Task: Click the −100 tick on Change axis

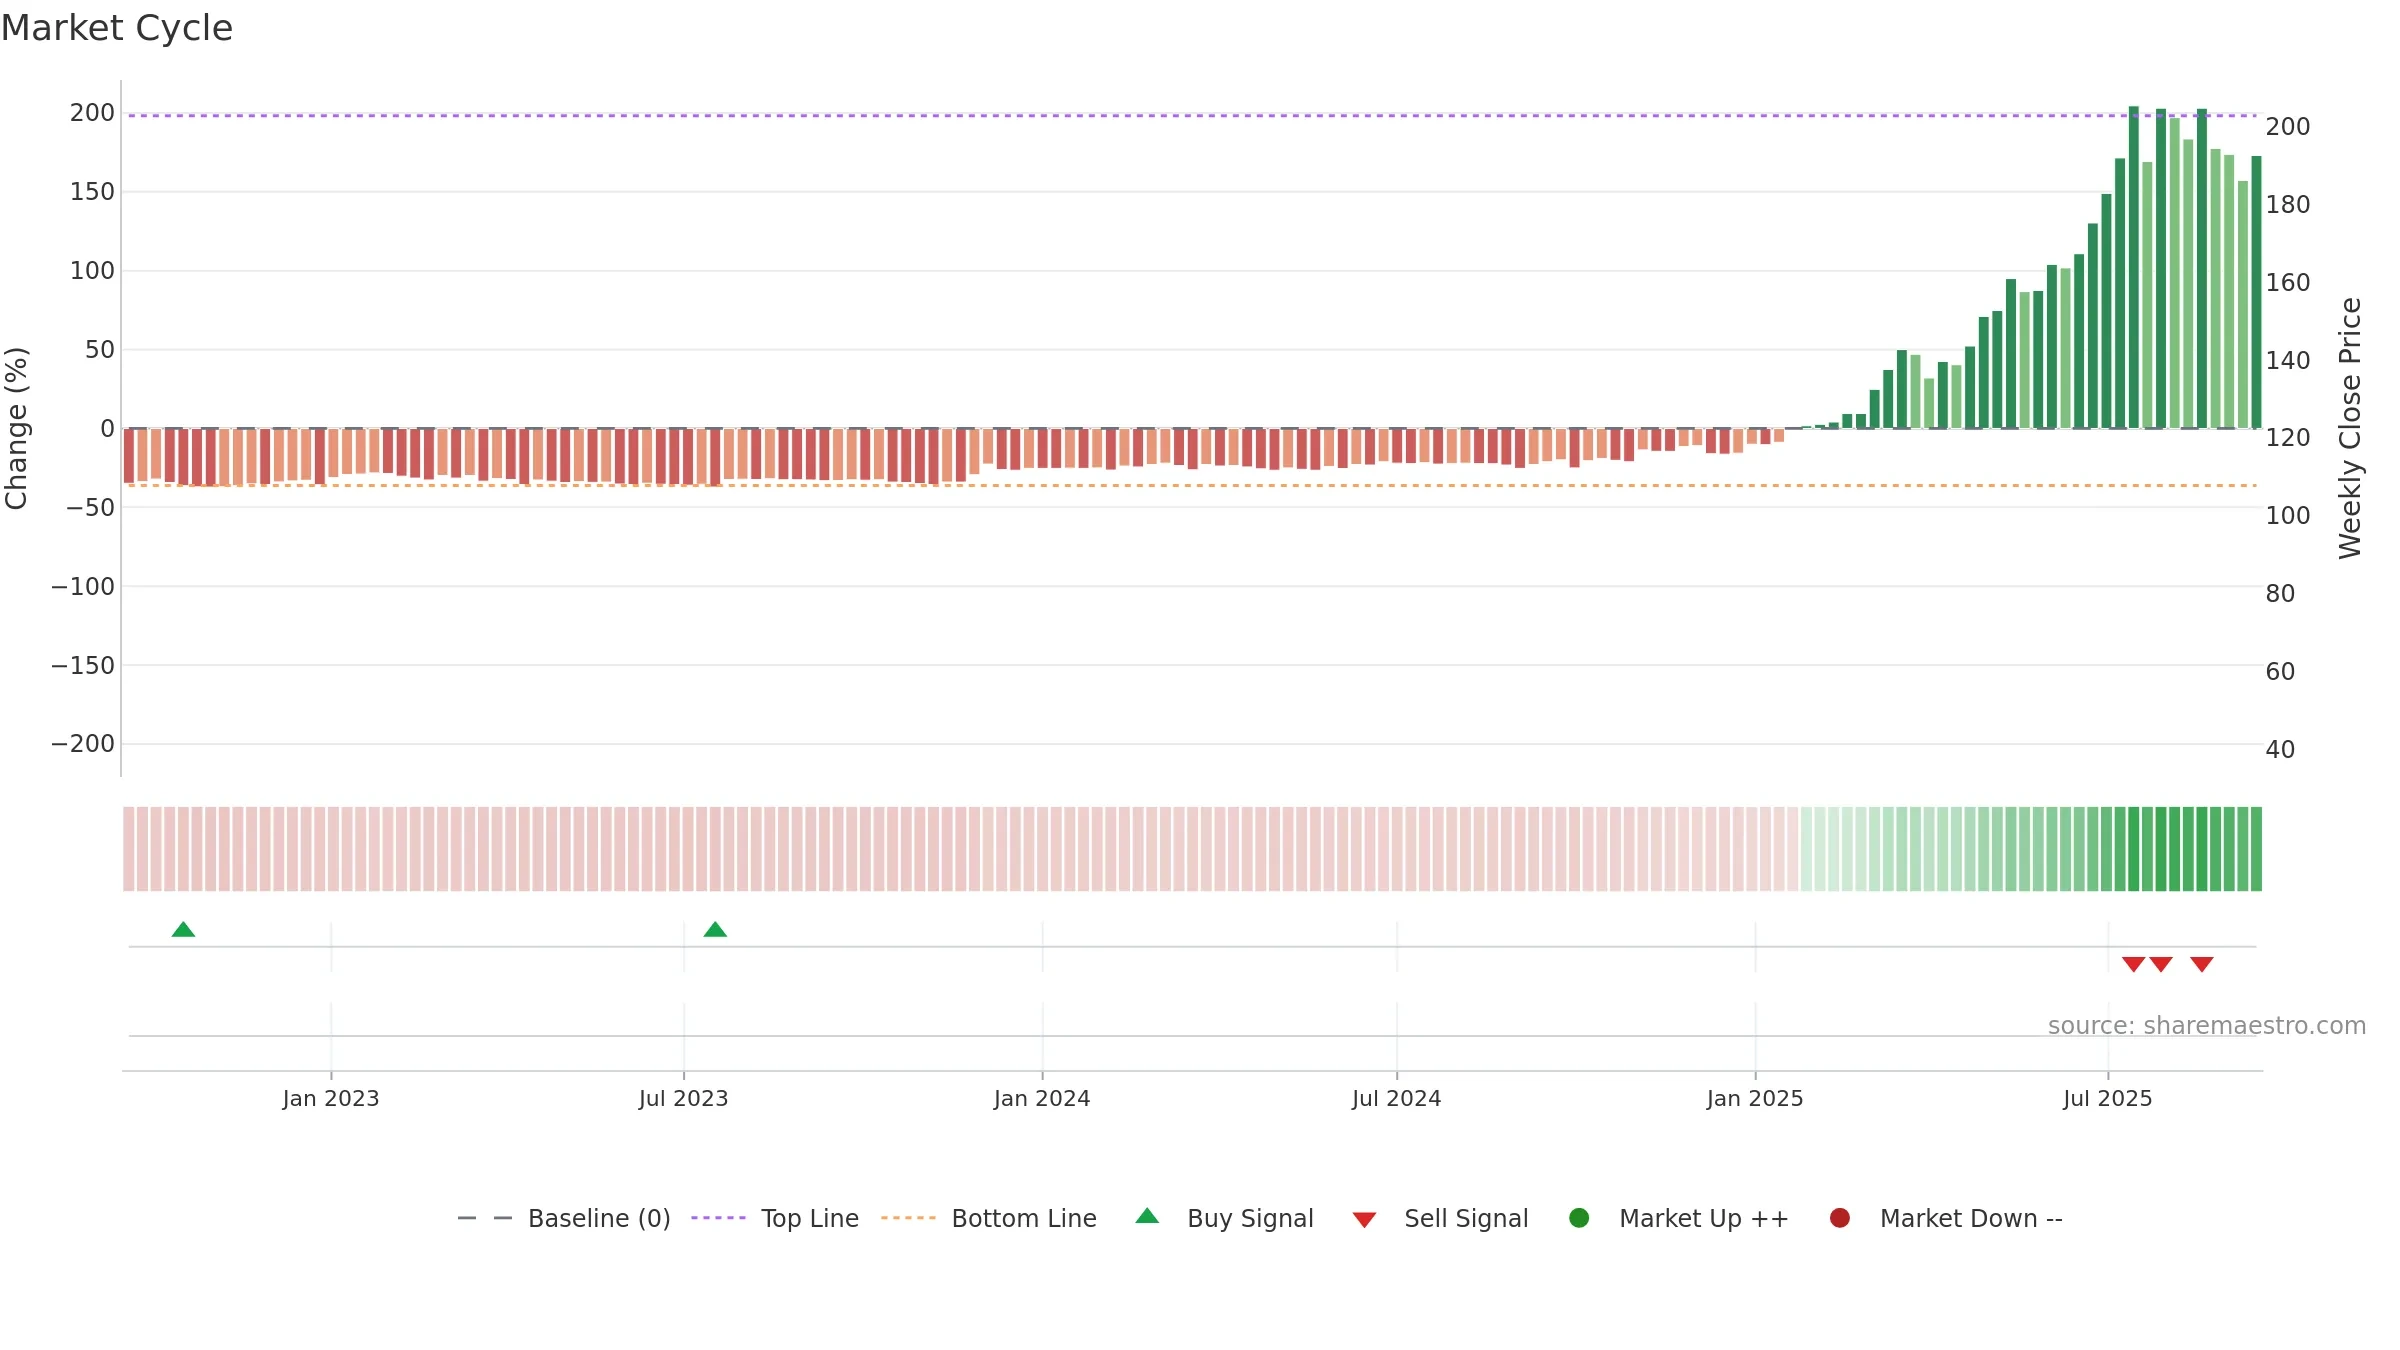Action: point(83,586)
